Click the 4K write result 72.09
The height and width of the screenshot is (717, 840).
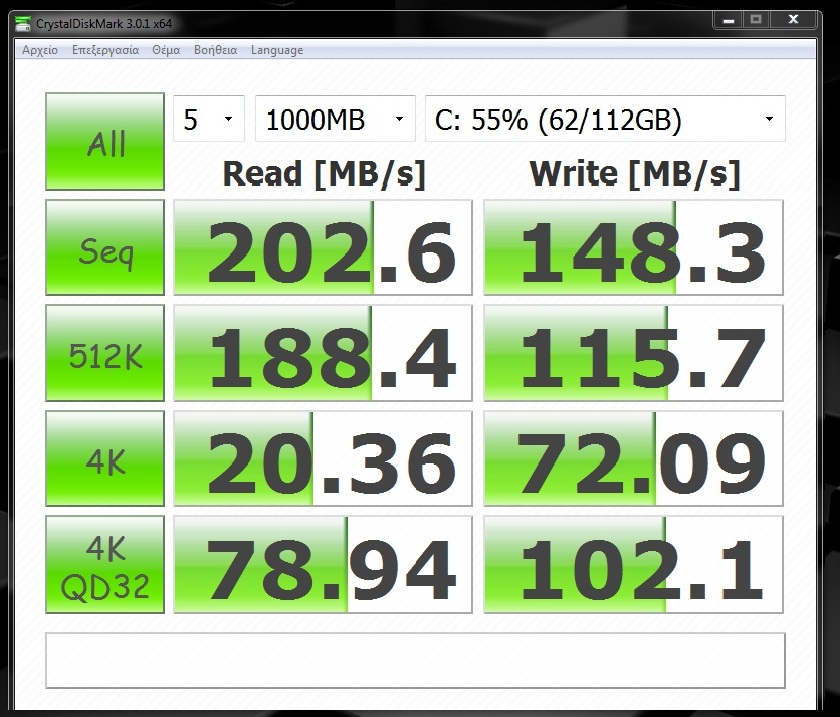(633, 459)
